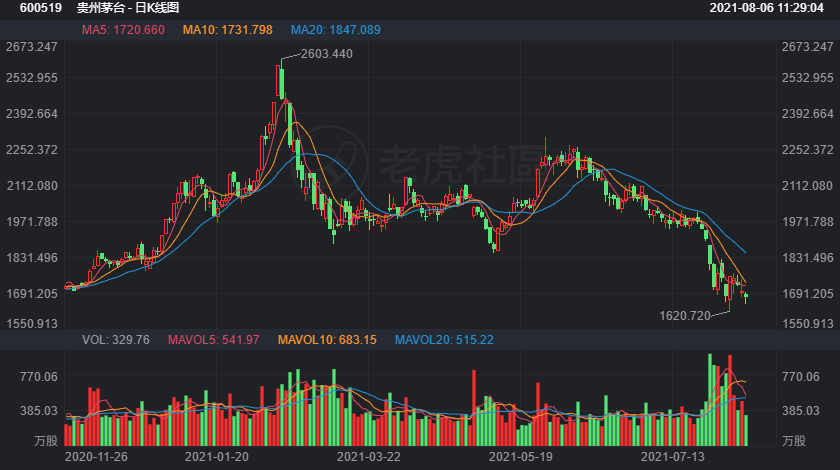Select the 贵州茅台 - 日K线图 title
This screenshot has width=840, height=470.
128,8
